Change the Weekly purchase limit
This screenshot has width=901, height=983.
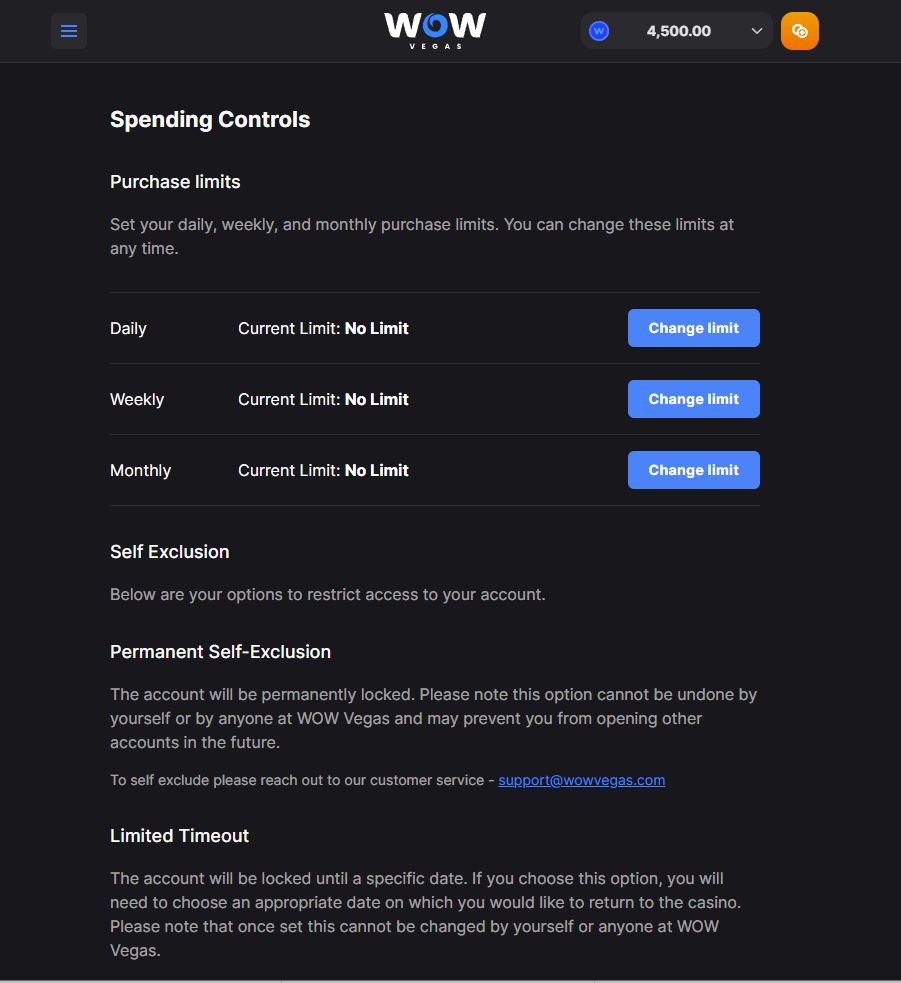tap(693, 399)
